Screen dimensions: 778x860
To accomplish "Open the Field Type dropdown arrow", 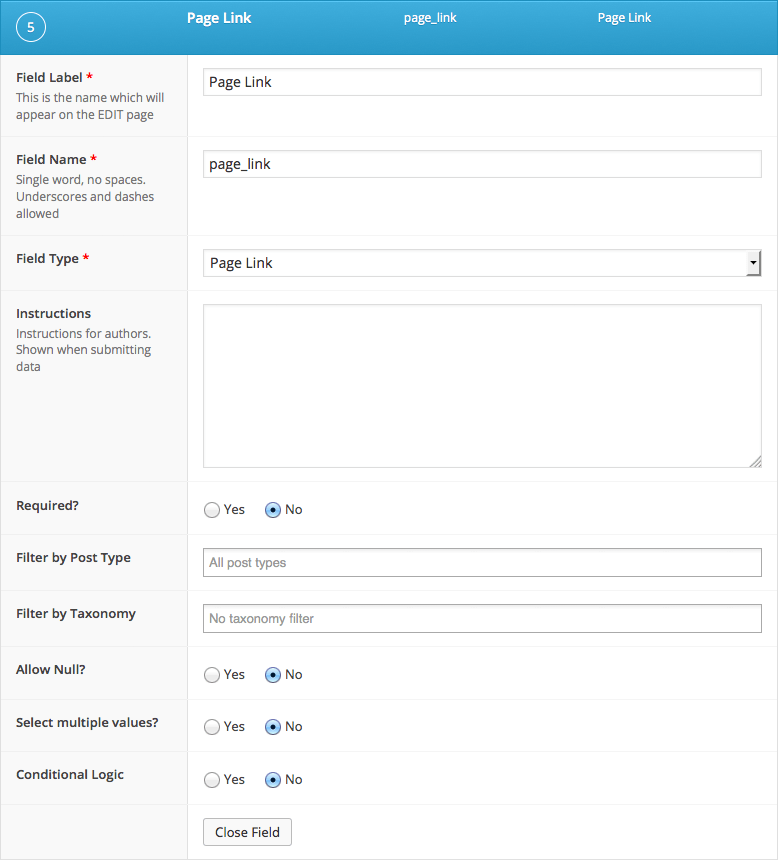I will [753, 263].
